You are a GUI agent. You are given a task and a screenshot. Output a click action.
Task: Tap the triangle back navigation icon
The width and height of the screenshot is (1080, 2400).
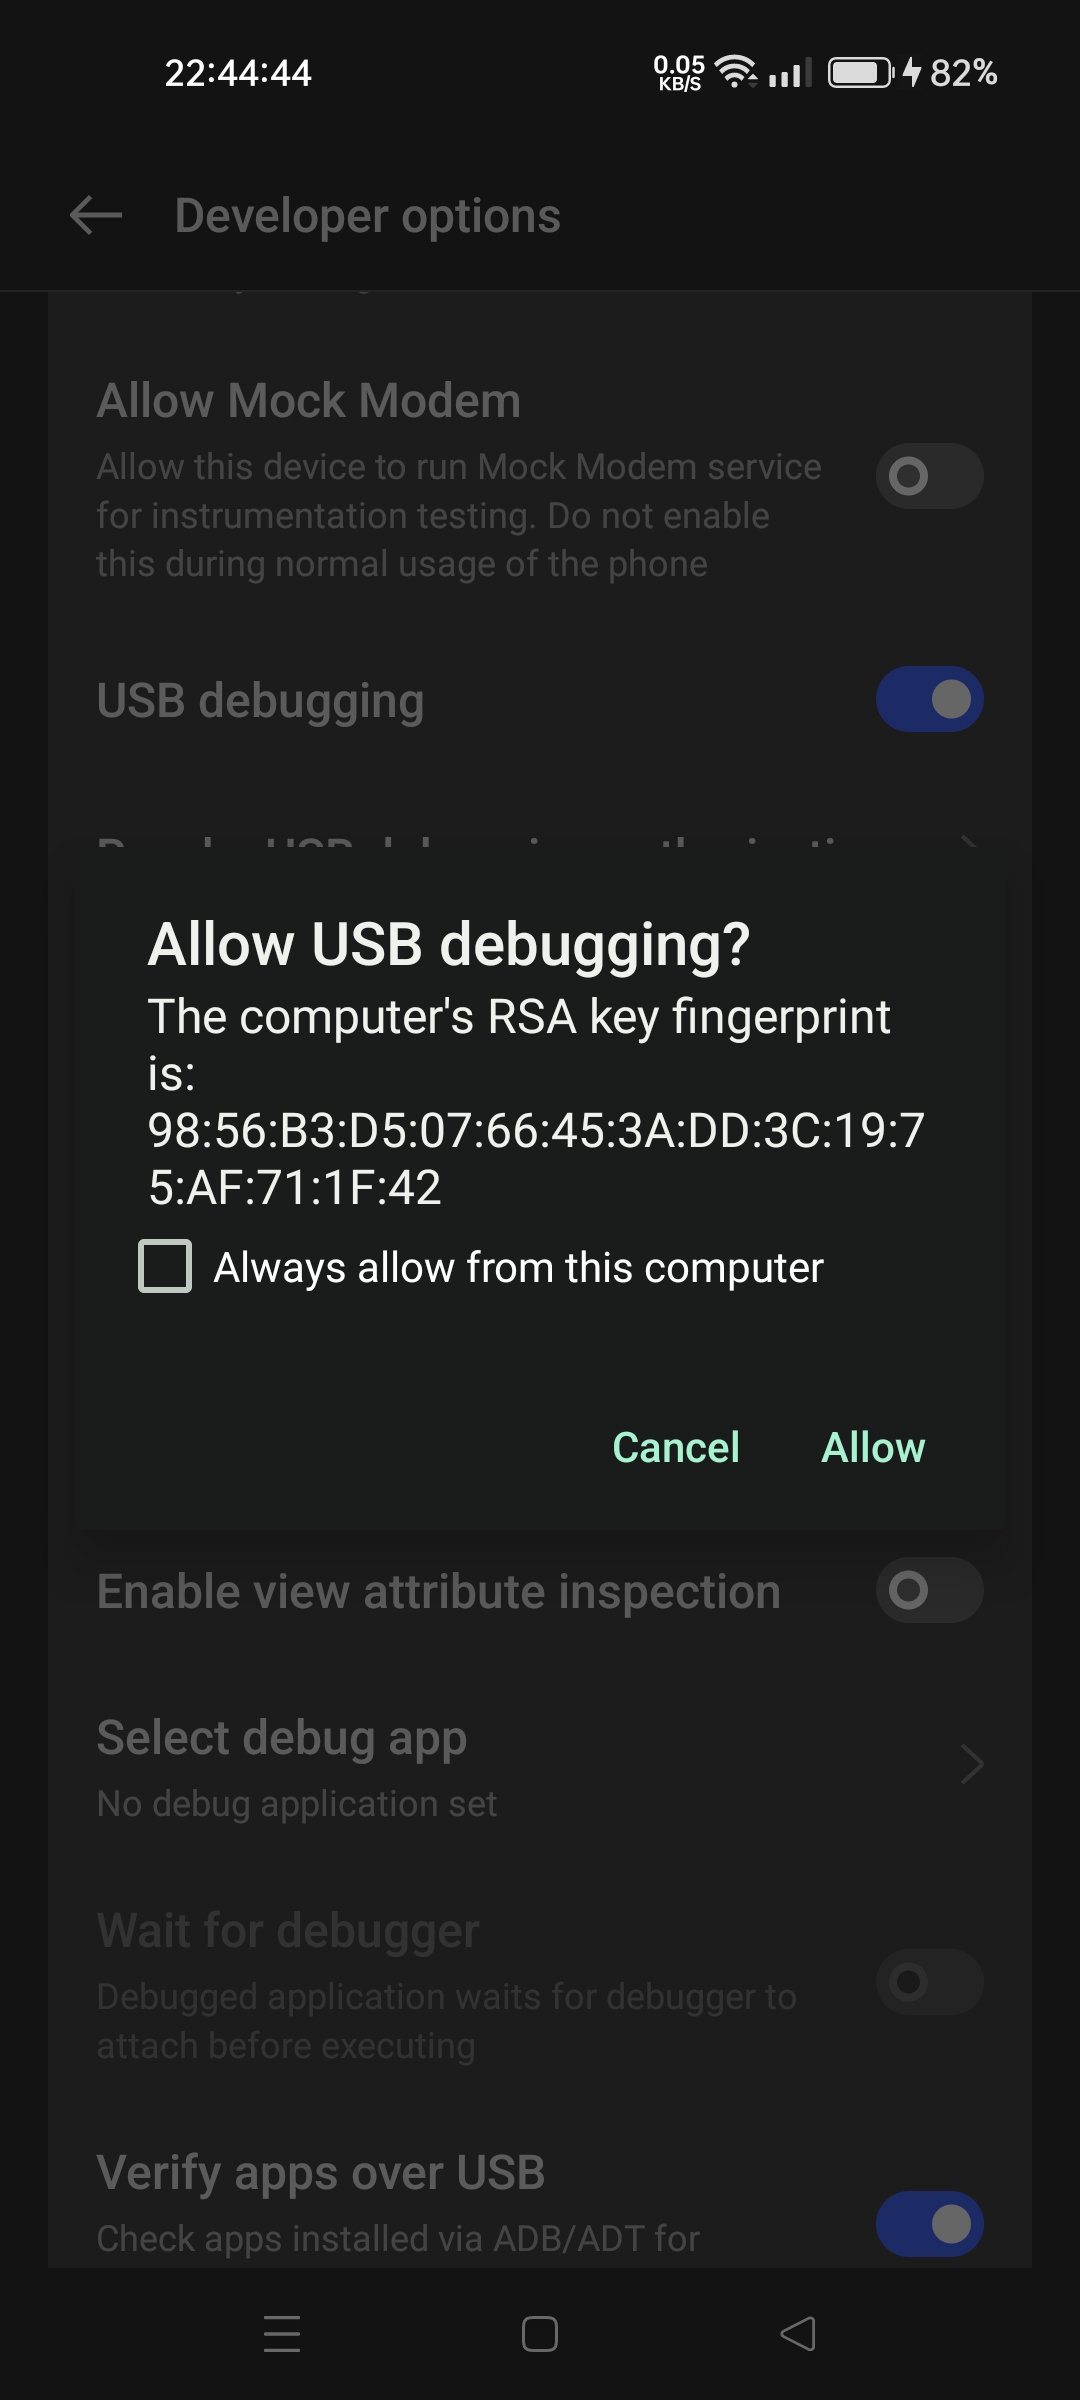click(x=798, y=2334)
